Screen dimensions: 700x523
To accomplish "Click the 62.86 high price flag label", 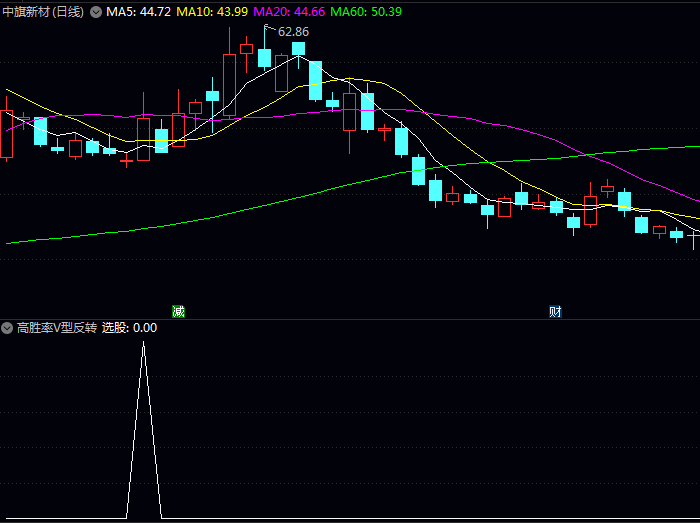I will (x=293, y=32).
